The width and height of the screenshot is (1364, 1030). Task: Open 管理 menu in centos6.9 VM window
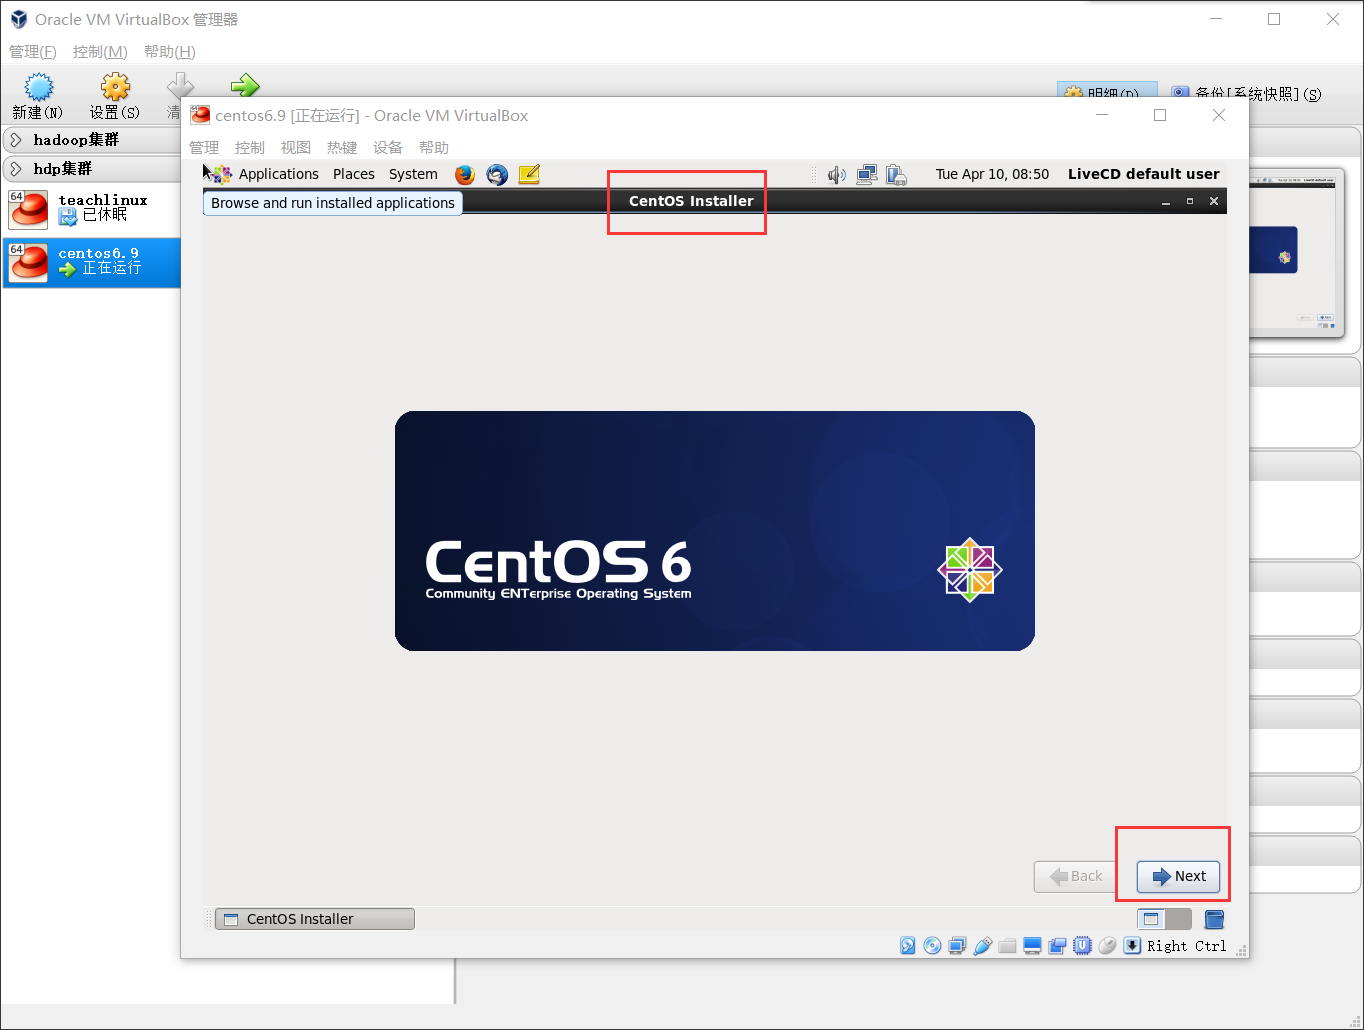(x=204, y=148)
